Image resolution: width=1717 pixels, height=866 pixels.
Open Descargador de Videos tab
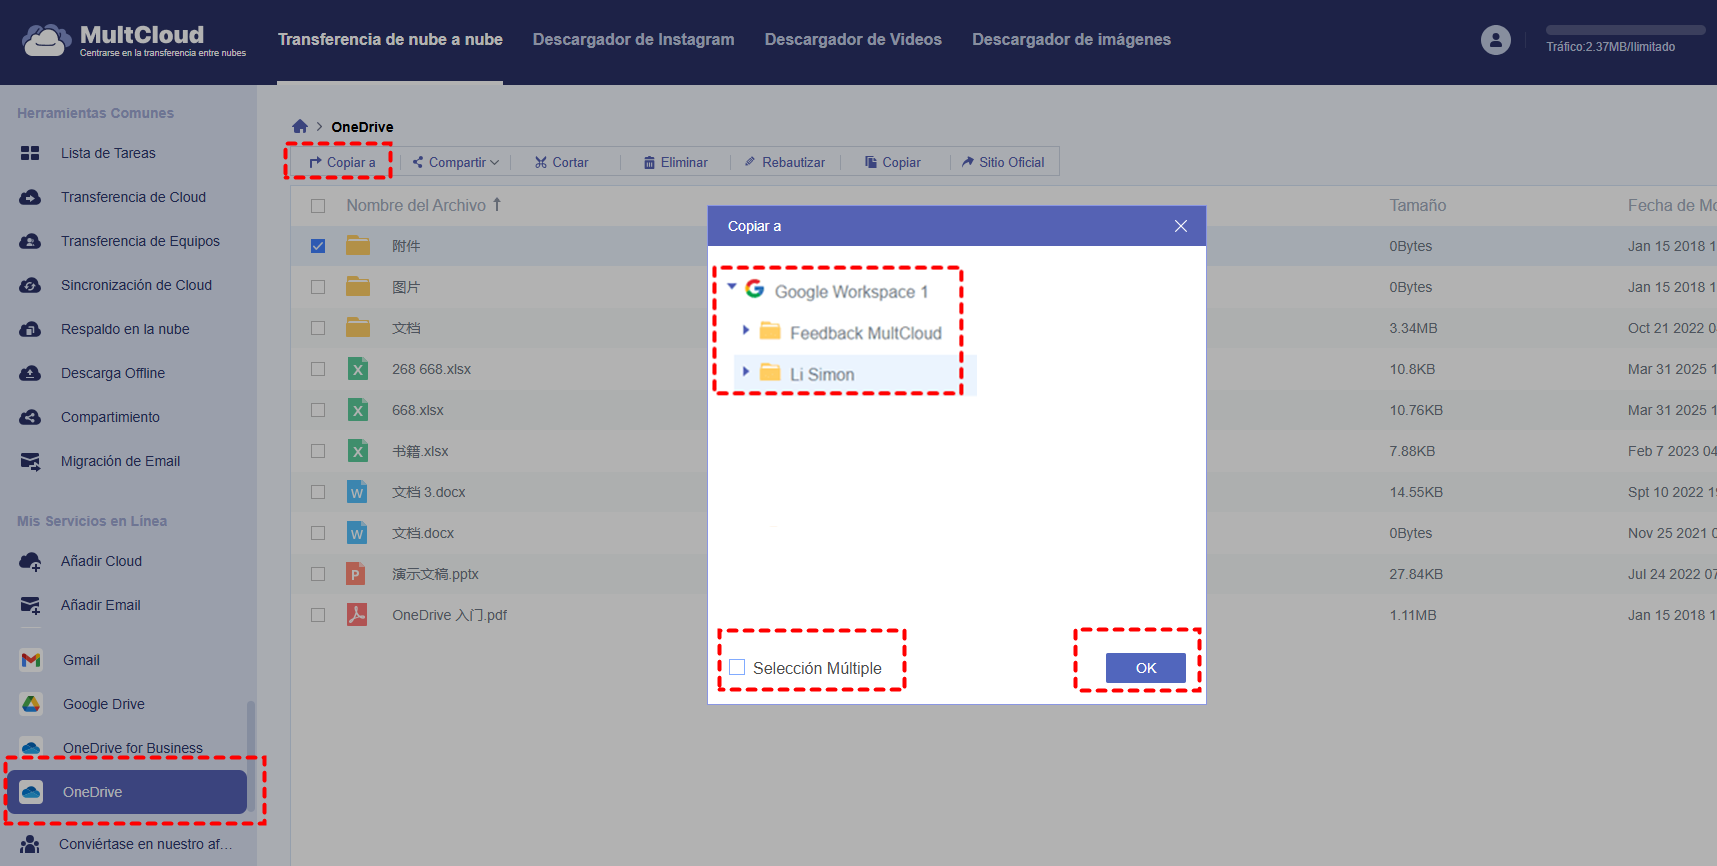(853, 40)
